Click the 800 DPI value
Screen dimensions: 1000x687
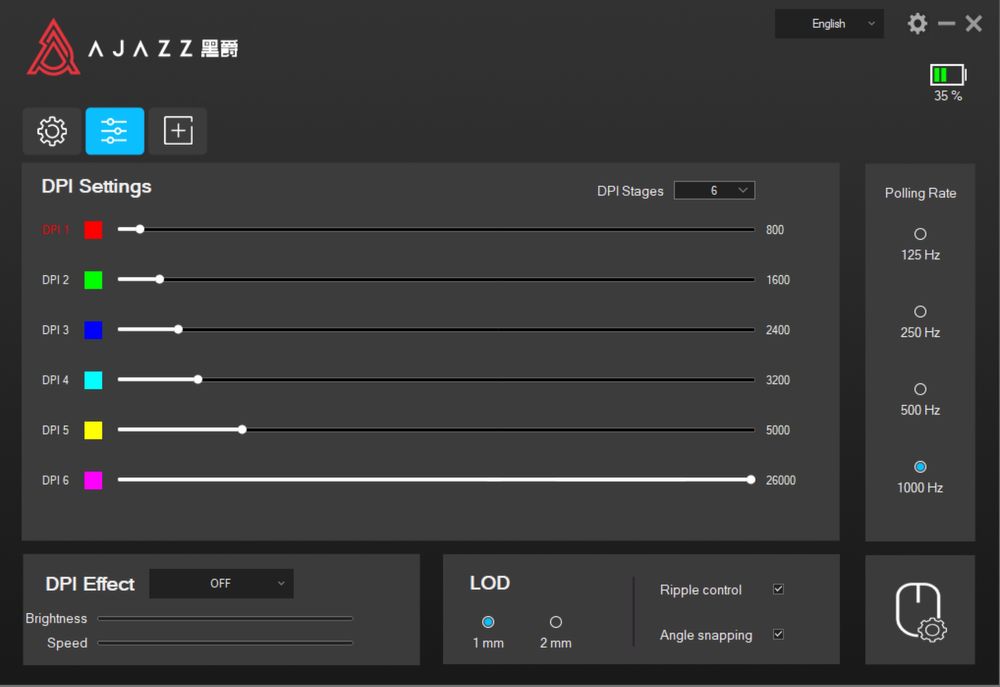775,230
